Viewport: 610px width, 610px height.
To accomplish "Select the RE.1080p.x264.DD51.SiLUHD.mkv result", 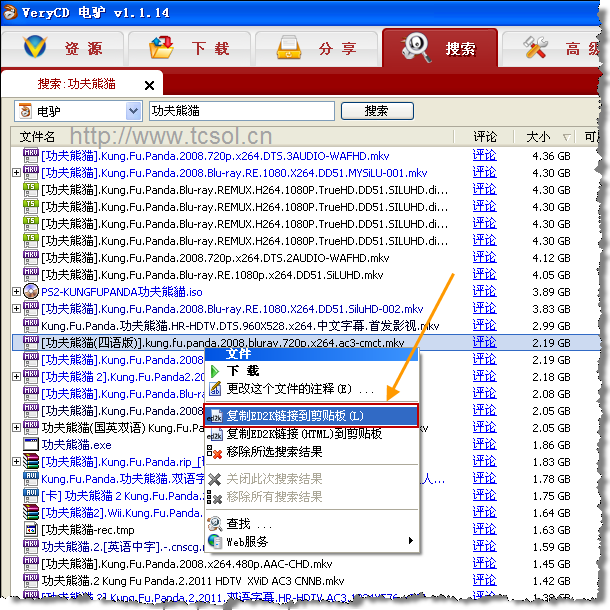I will click(x=212, y=275).
